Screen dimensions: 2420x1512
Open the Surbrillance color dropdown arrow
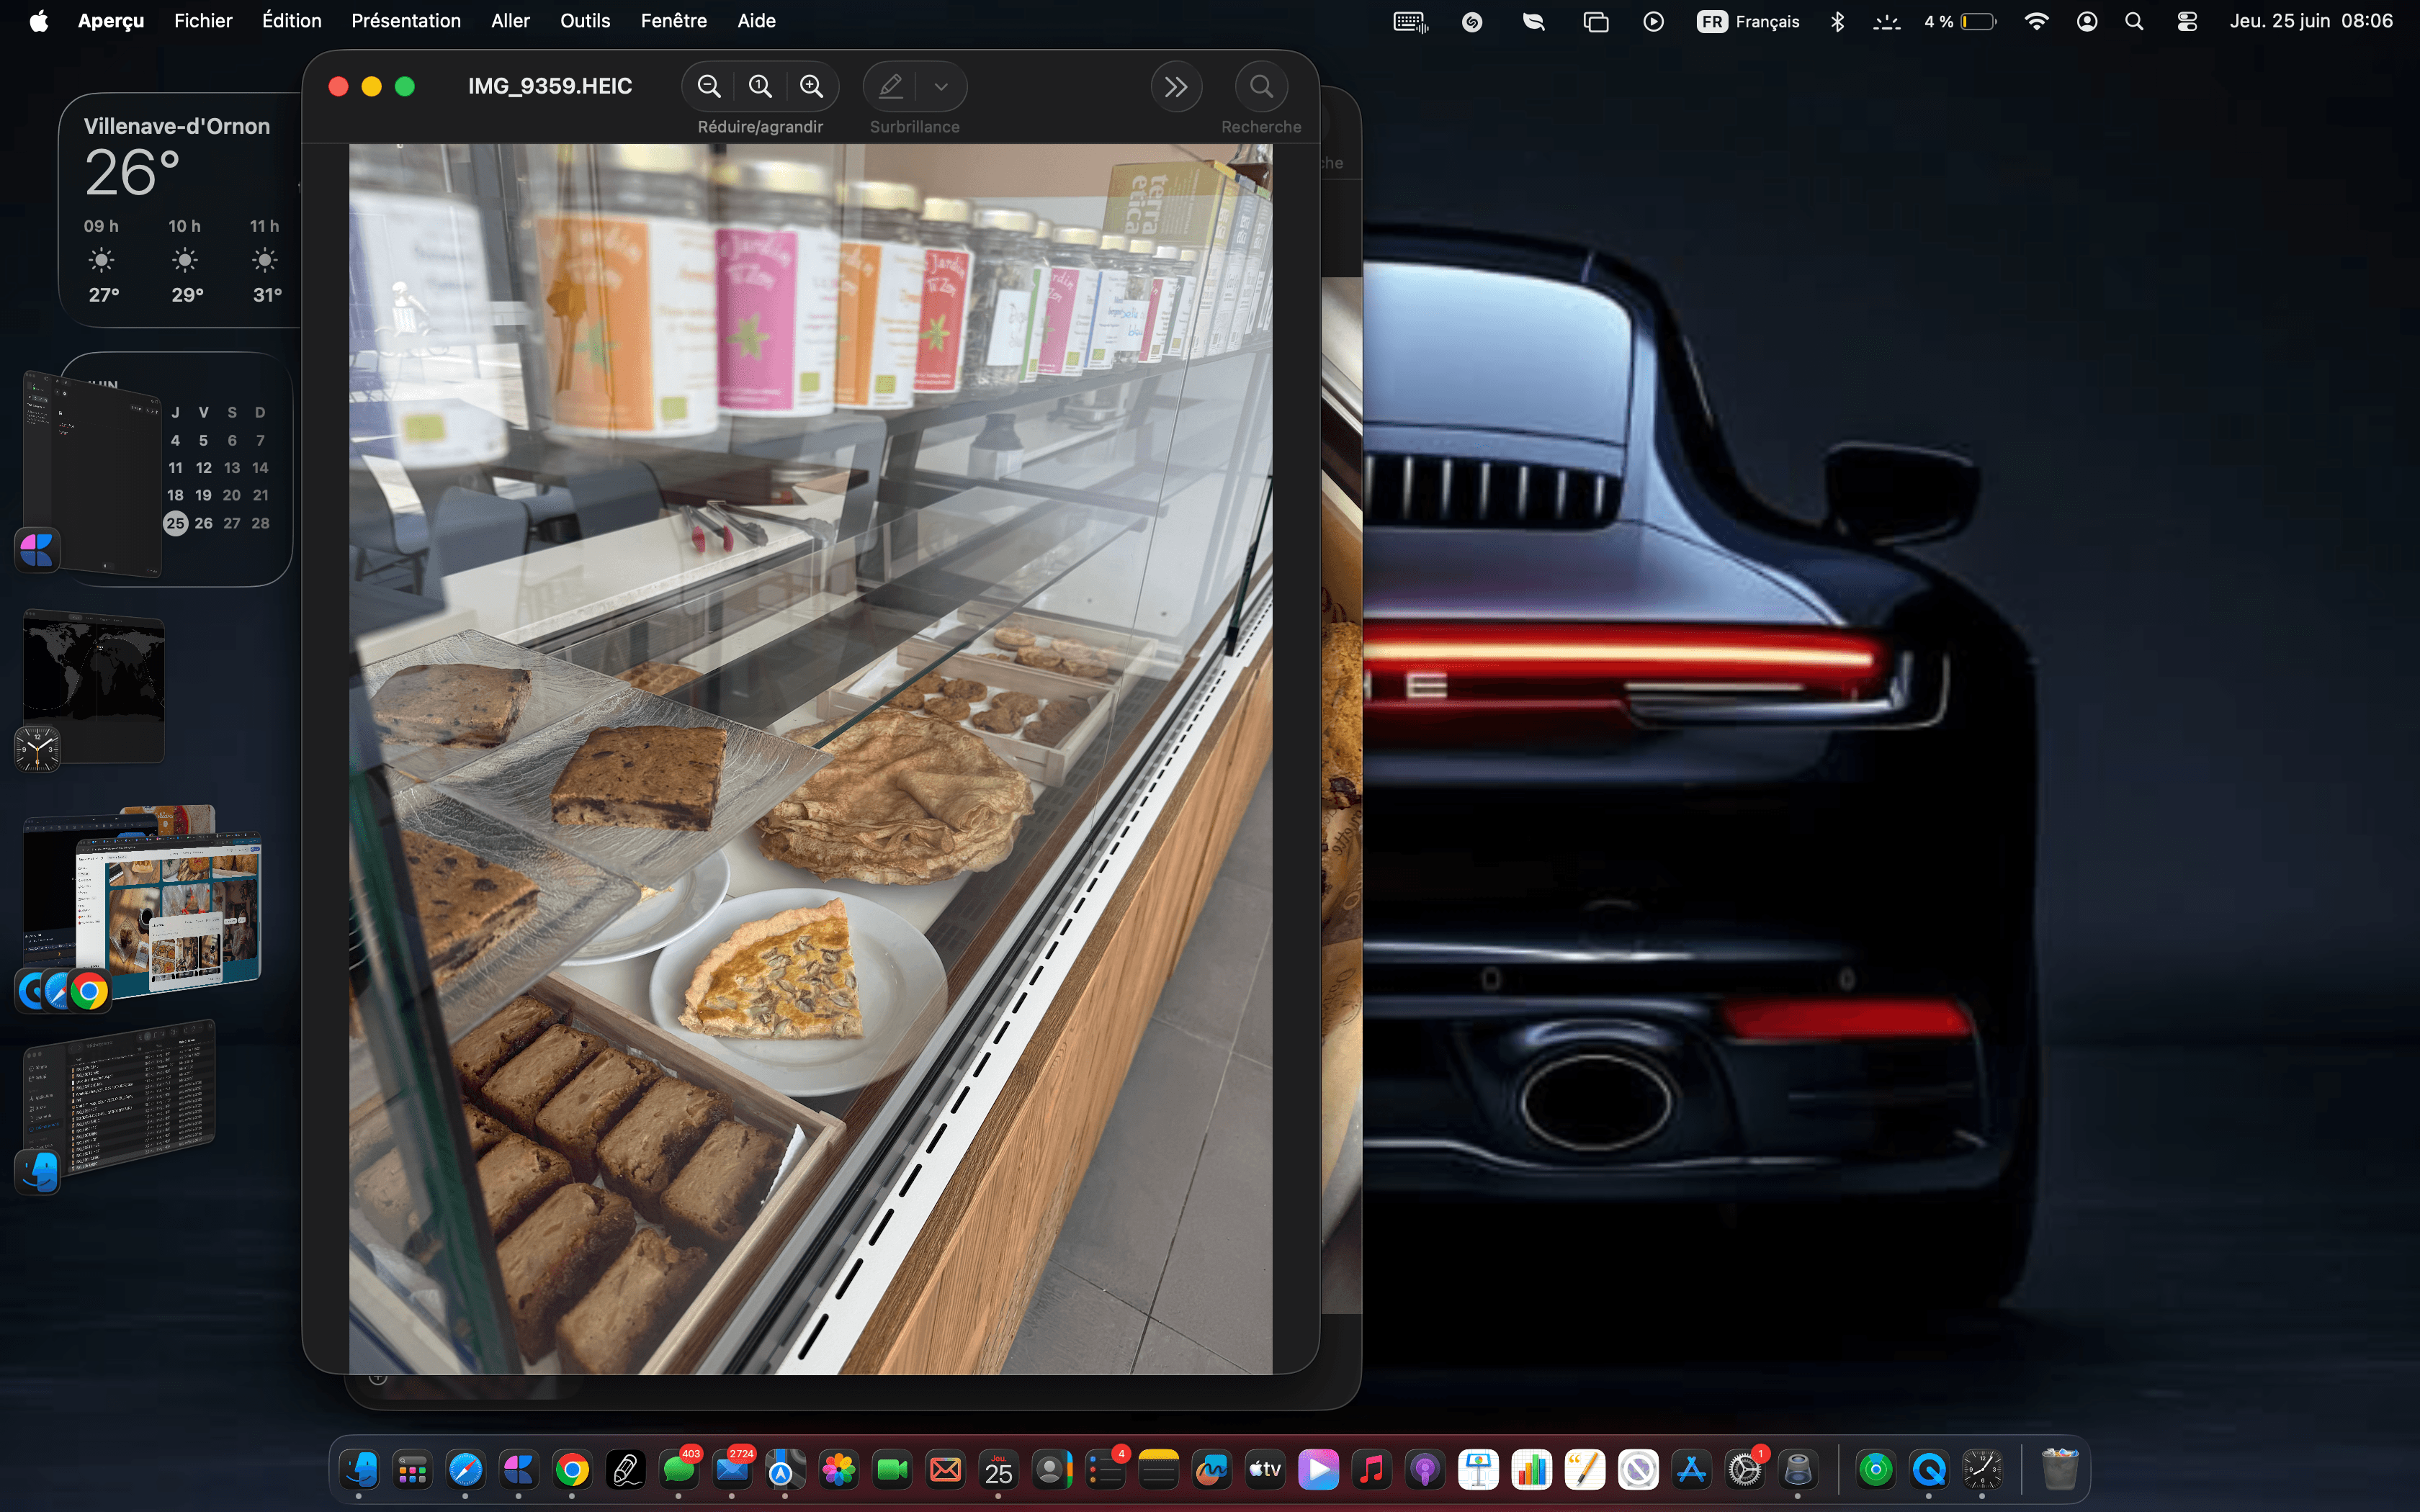tap(941, 86)
